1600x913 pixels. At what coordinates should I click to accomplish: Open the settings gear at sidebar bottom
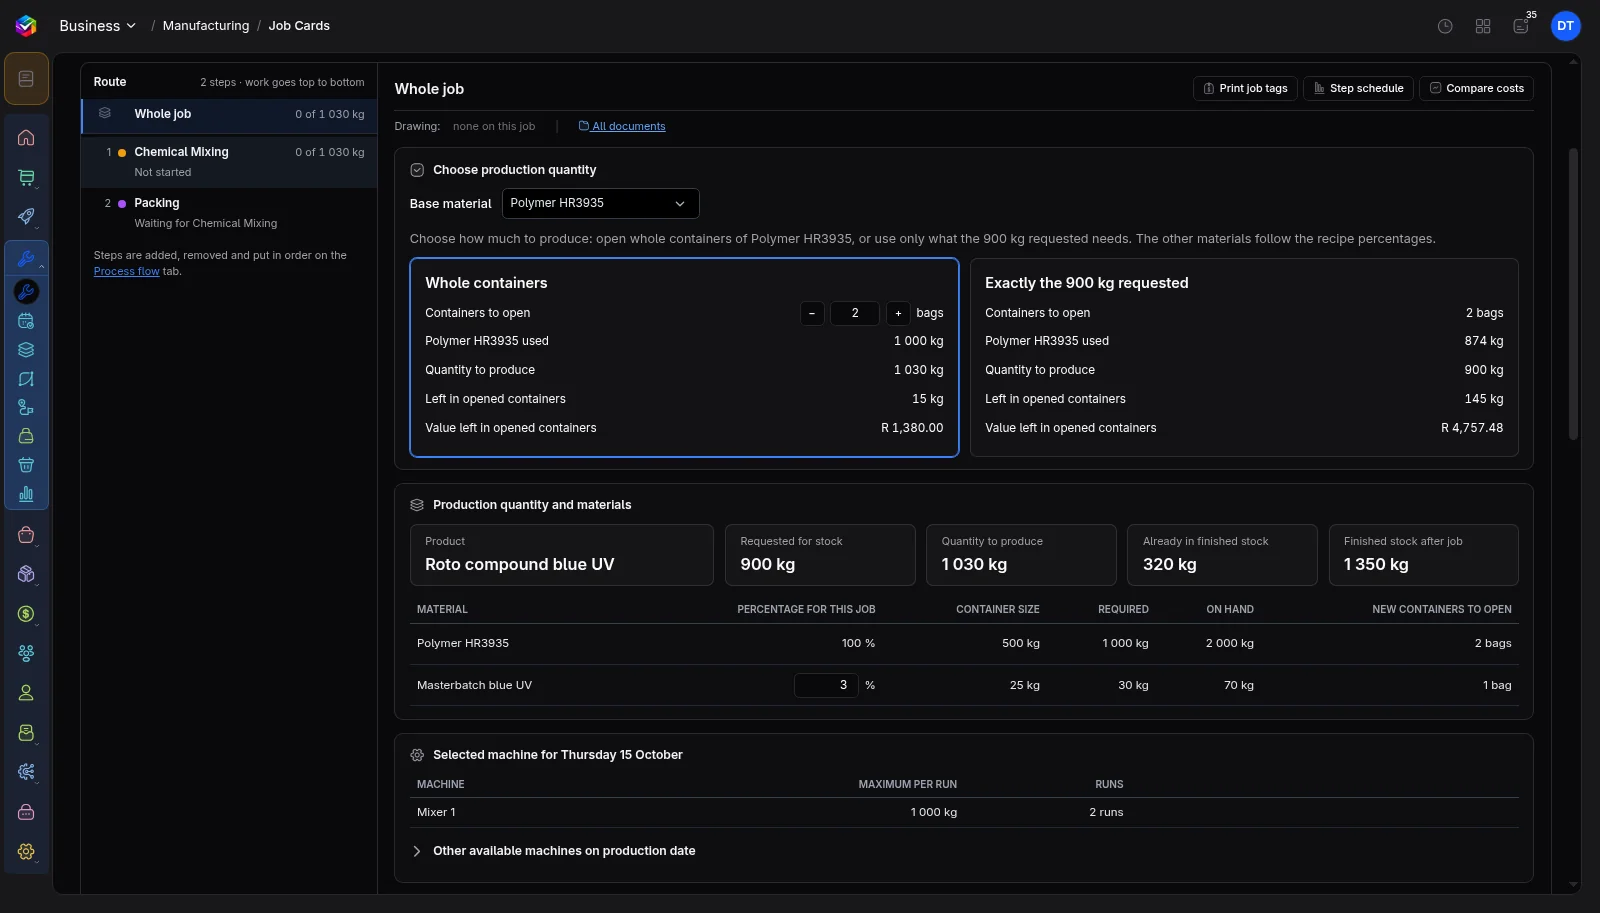pos(26,852)
